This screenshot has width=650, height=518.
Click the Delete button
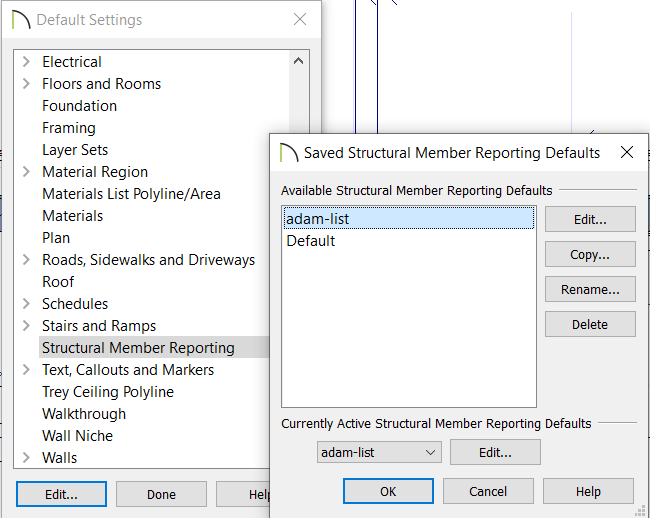click(590, 324)
